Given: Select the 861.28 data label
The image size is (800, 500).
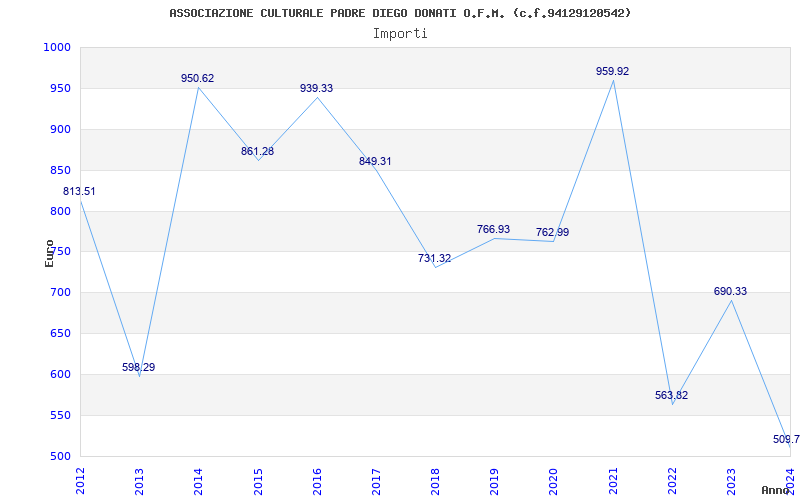Looking at the screenshot, I should pyautogui.click(x=257, y=151).
